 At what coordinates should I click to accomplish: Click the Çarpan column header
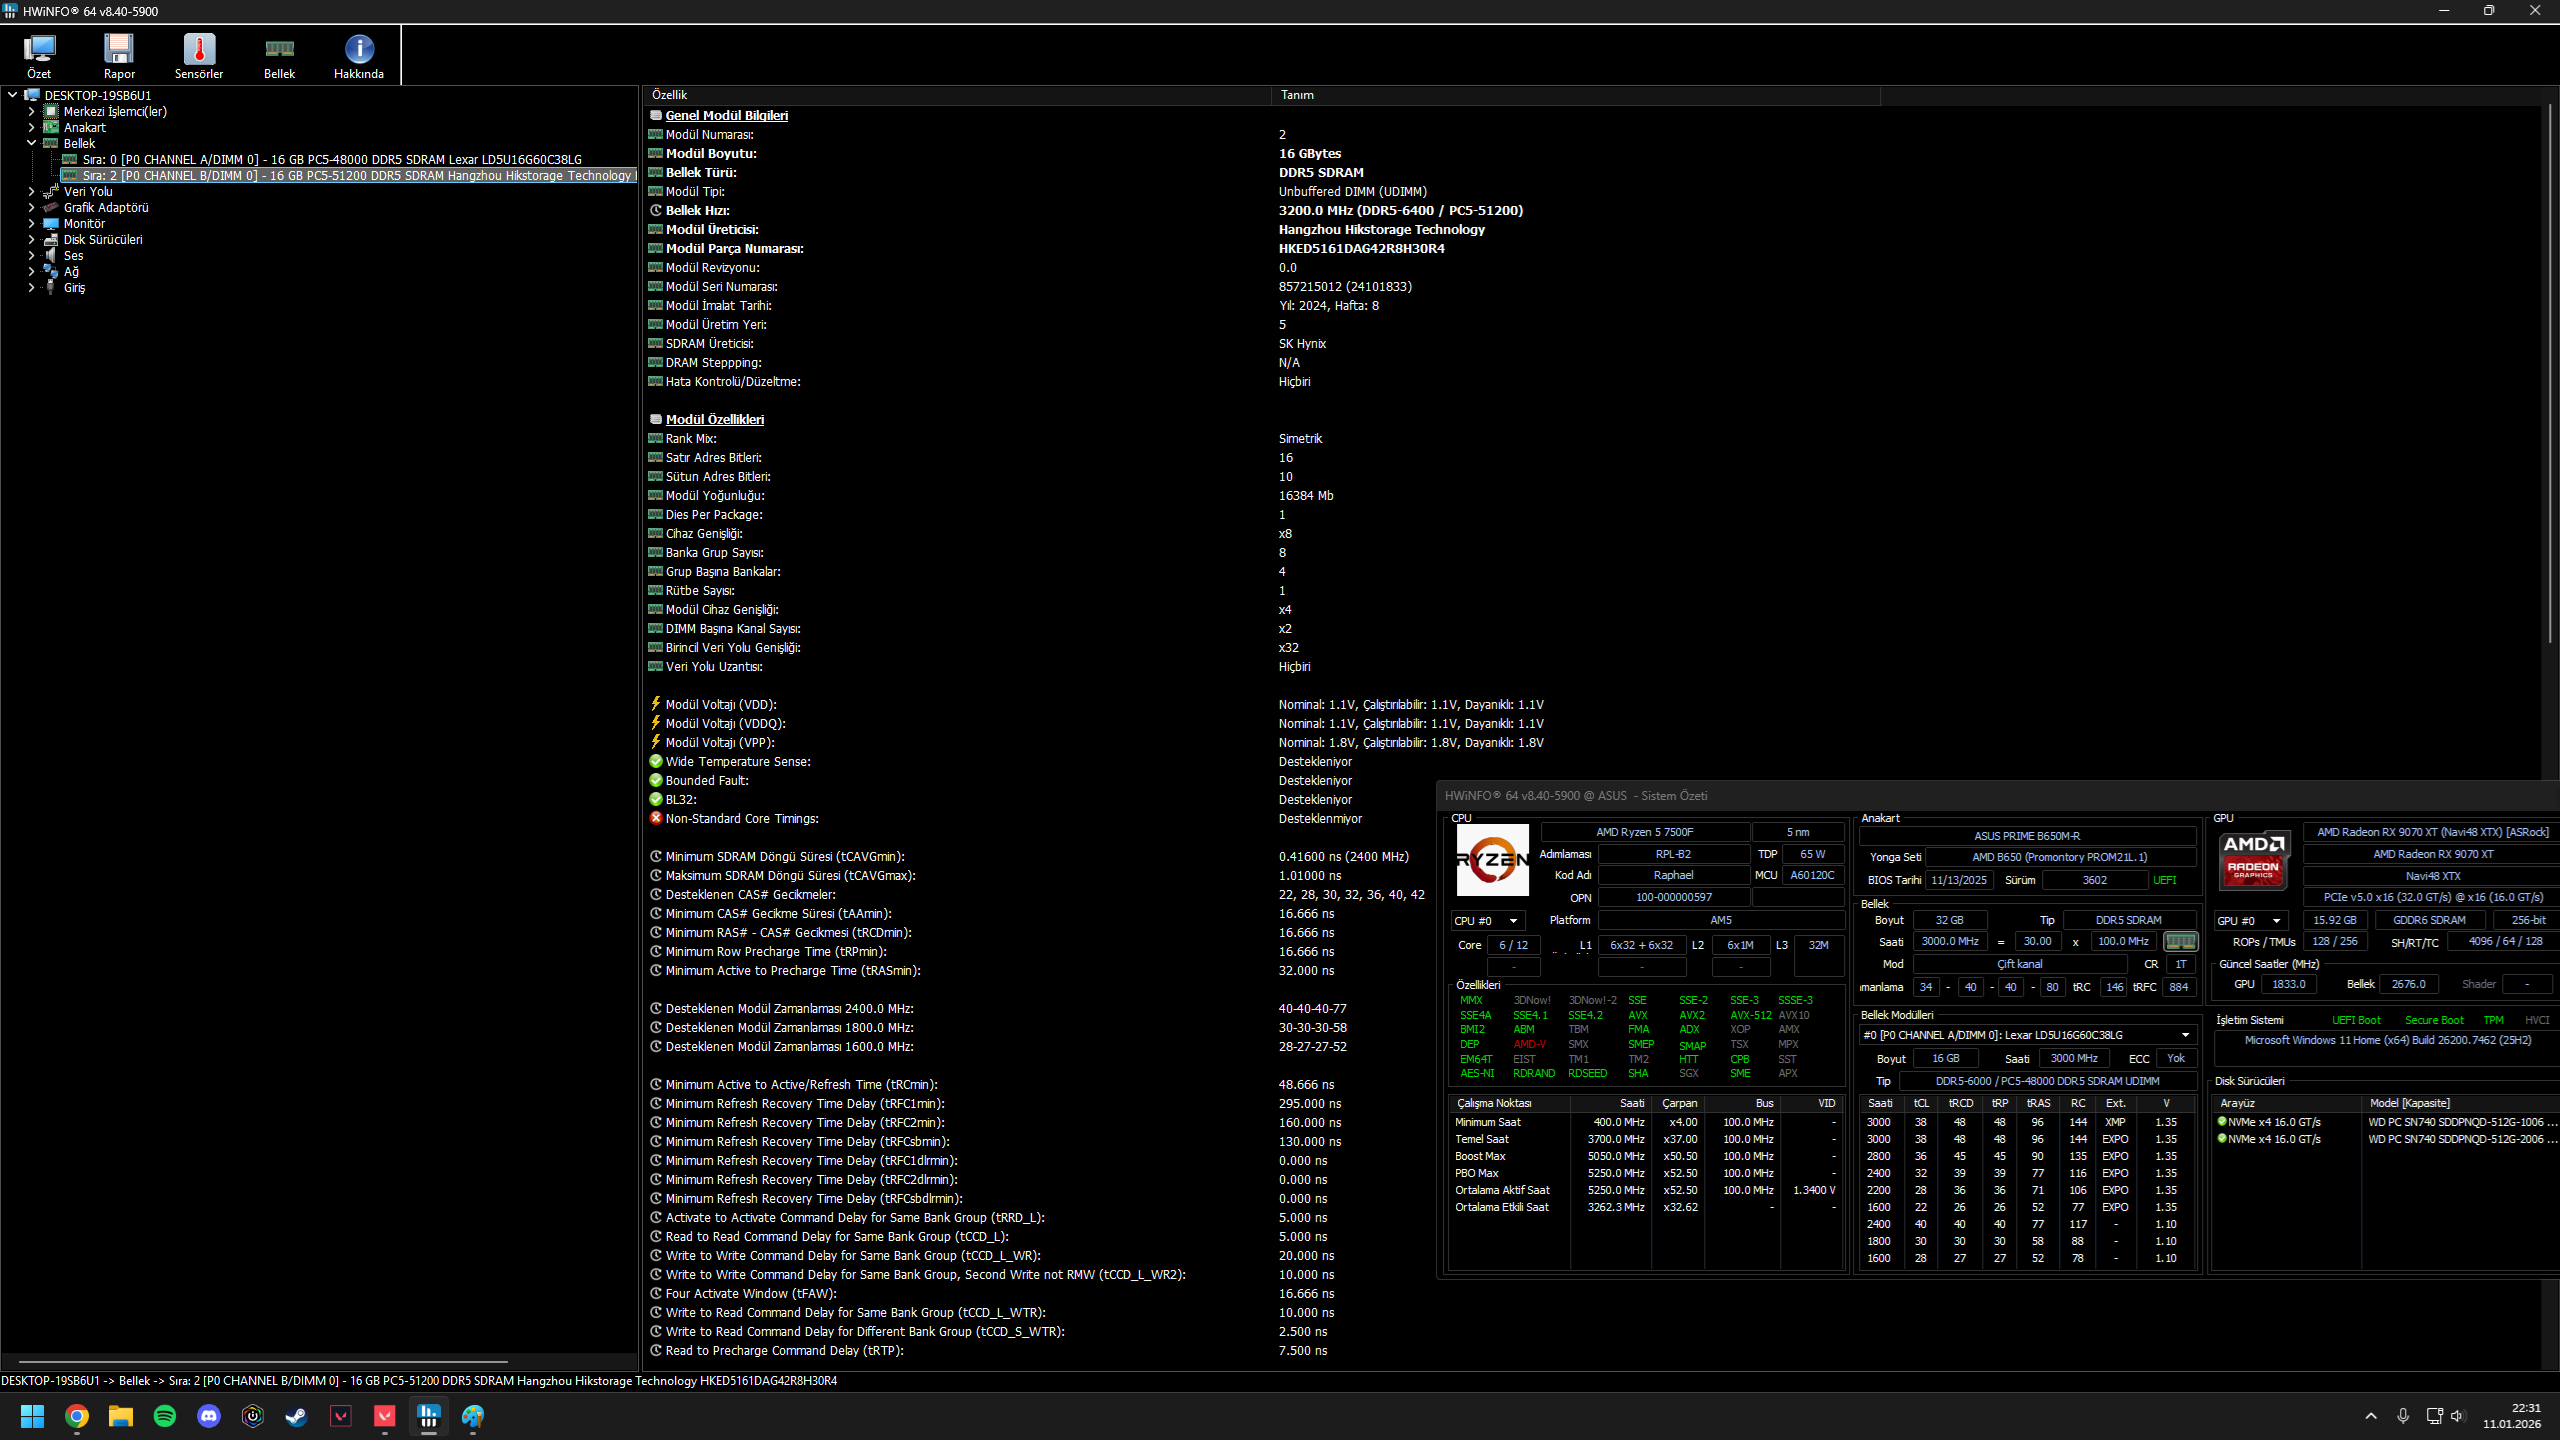pyautogui.click(x=1679, y=1103)
